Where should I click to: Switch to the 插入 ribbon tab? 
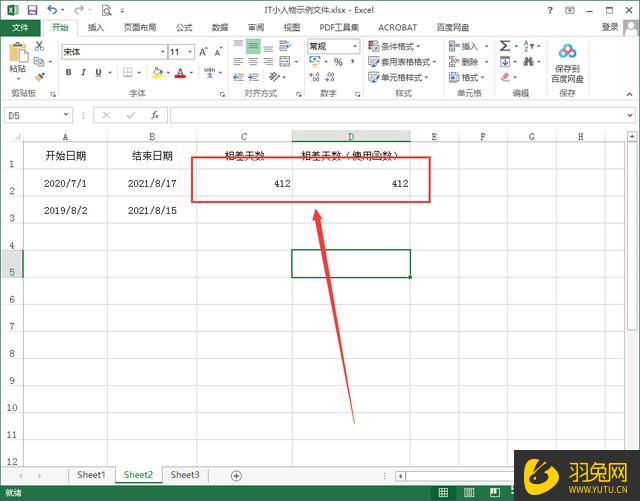point(96,27)
